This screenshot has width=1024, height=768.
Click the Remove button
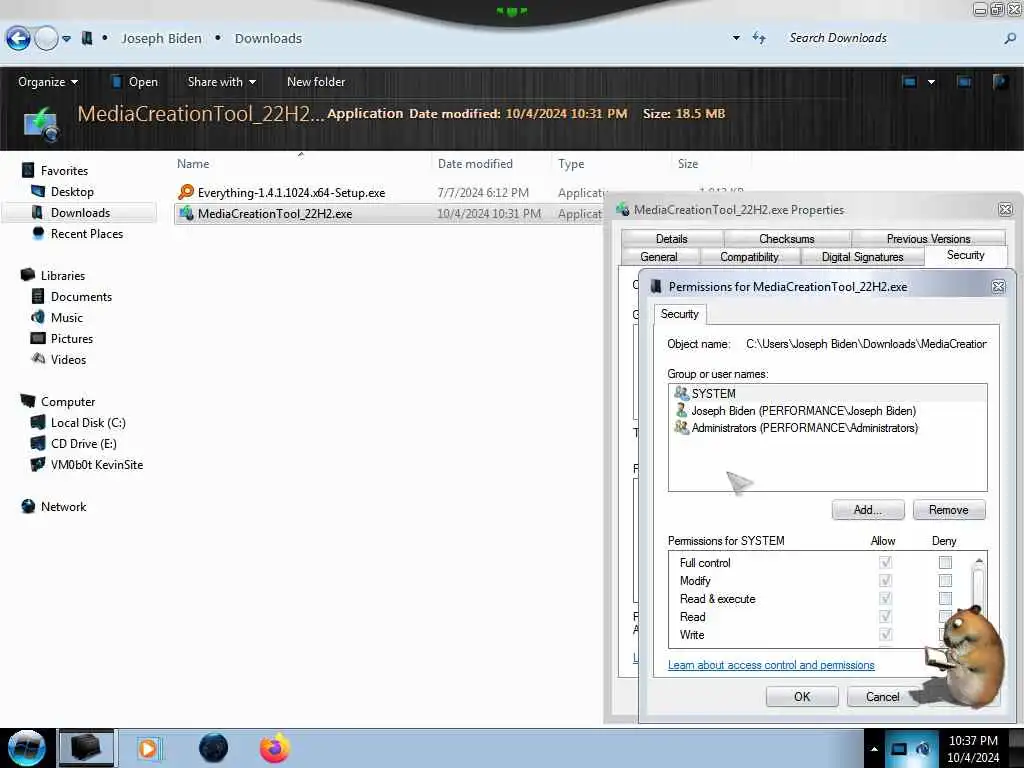tap(948, 510)
